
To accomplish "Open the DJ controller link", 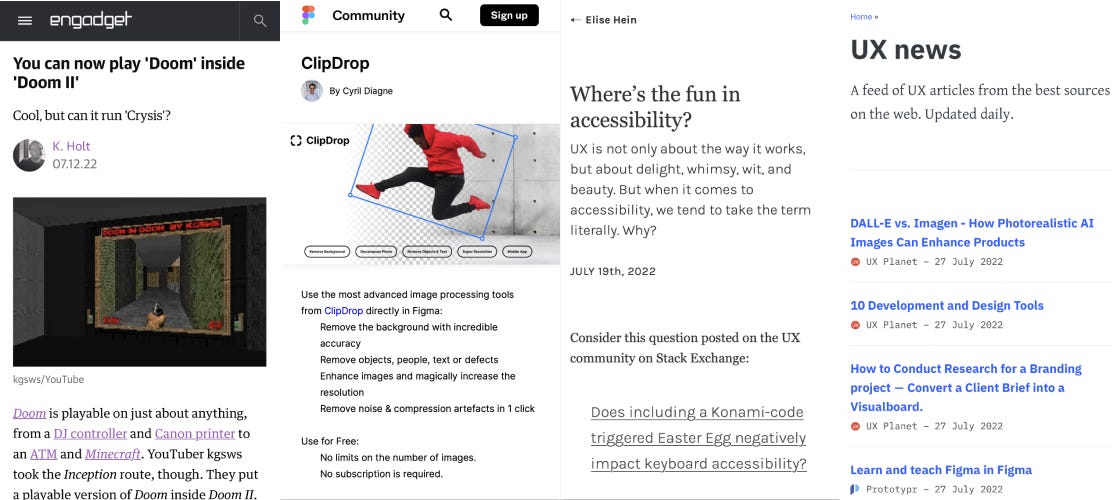I will [x=90, y=433].
